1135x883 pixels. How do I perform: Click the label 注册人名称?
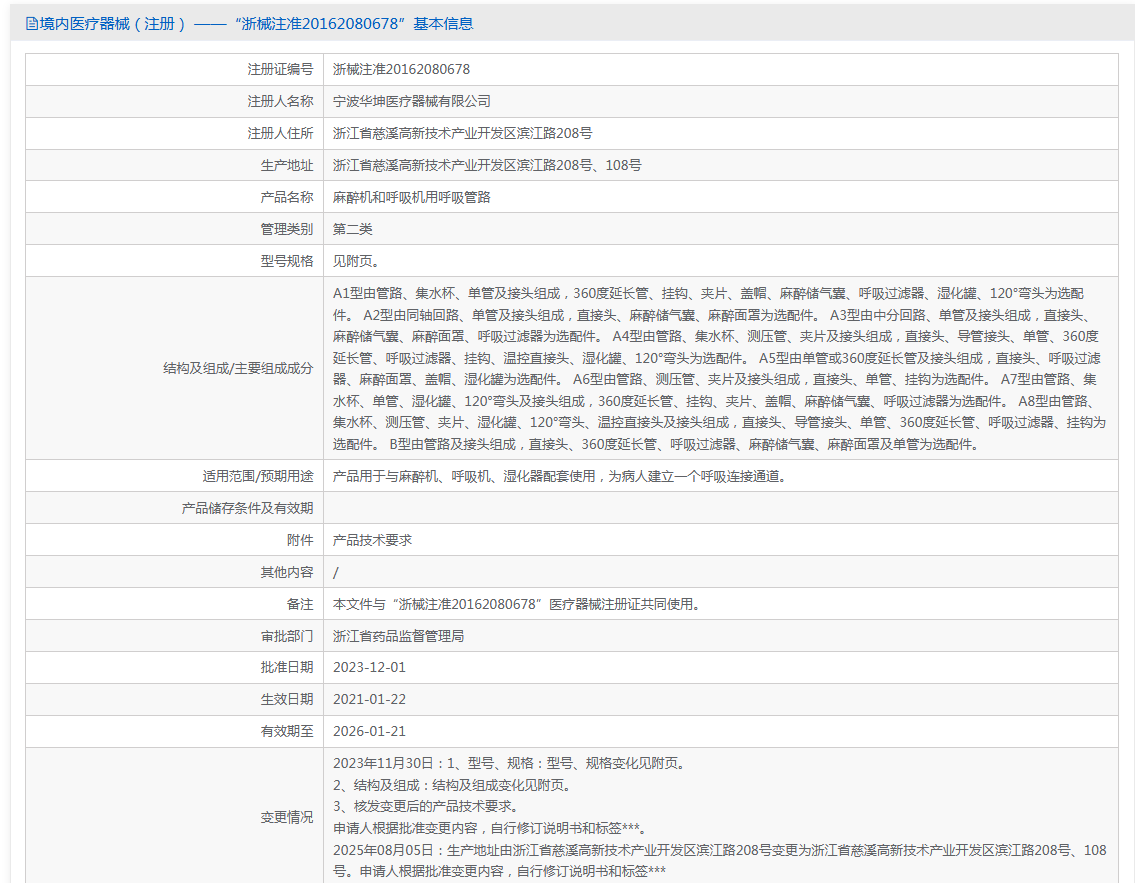pyautogui.click(x=280, y=101)
